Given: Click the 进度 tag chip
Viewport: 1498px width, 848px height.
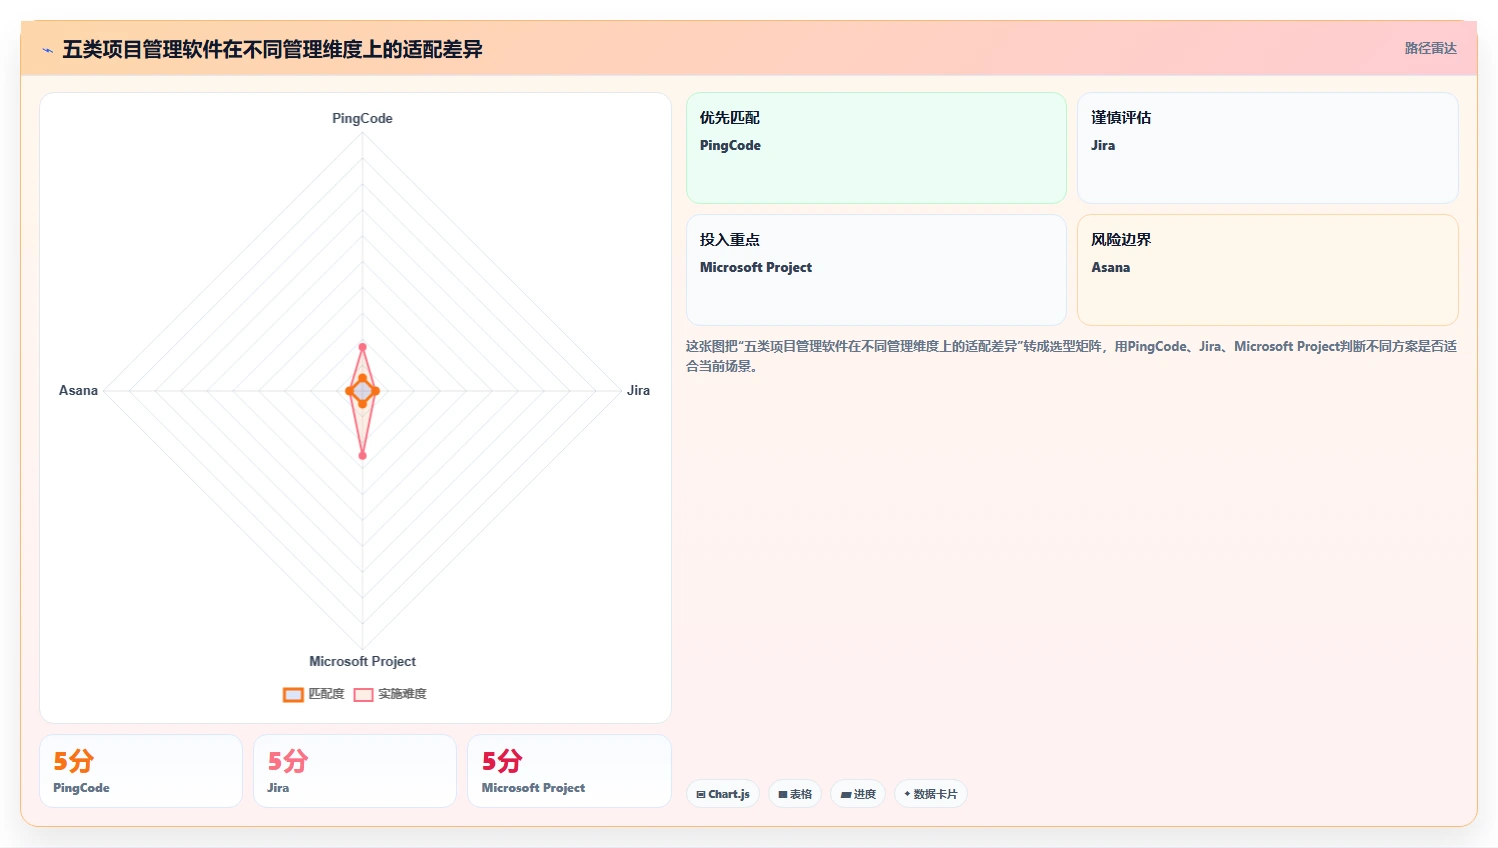Looking at the screenshot, I should coord(858,794).
